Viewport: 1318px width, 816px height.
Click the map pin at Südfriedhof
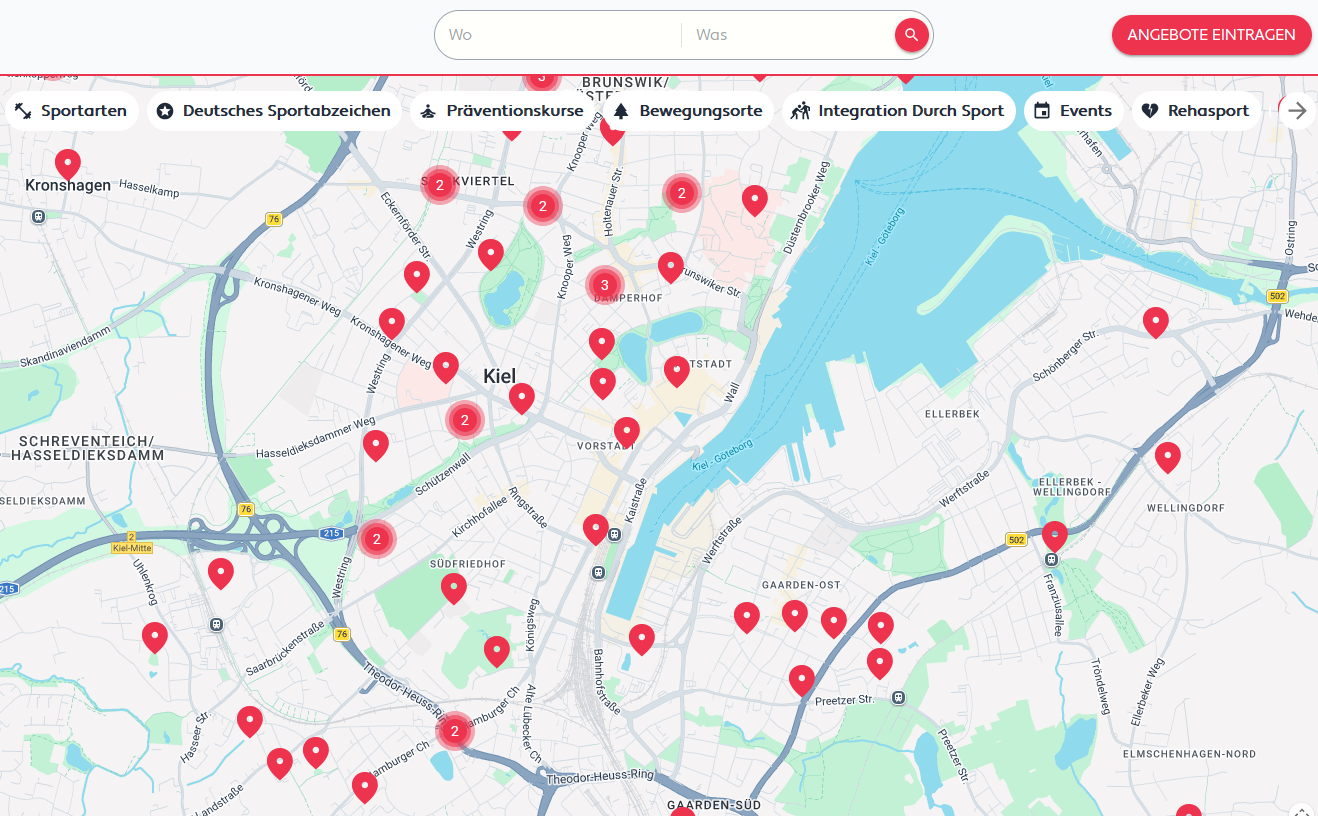454,588
